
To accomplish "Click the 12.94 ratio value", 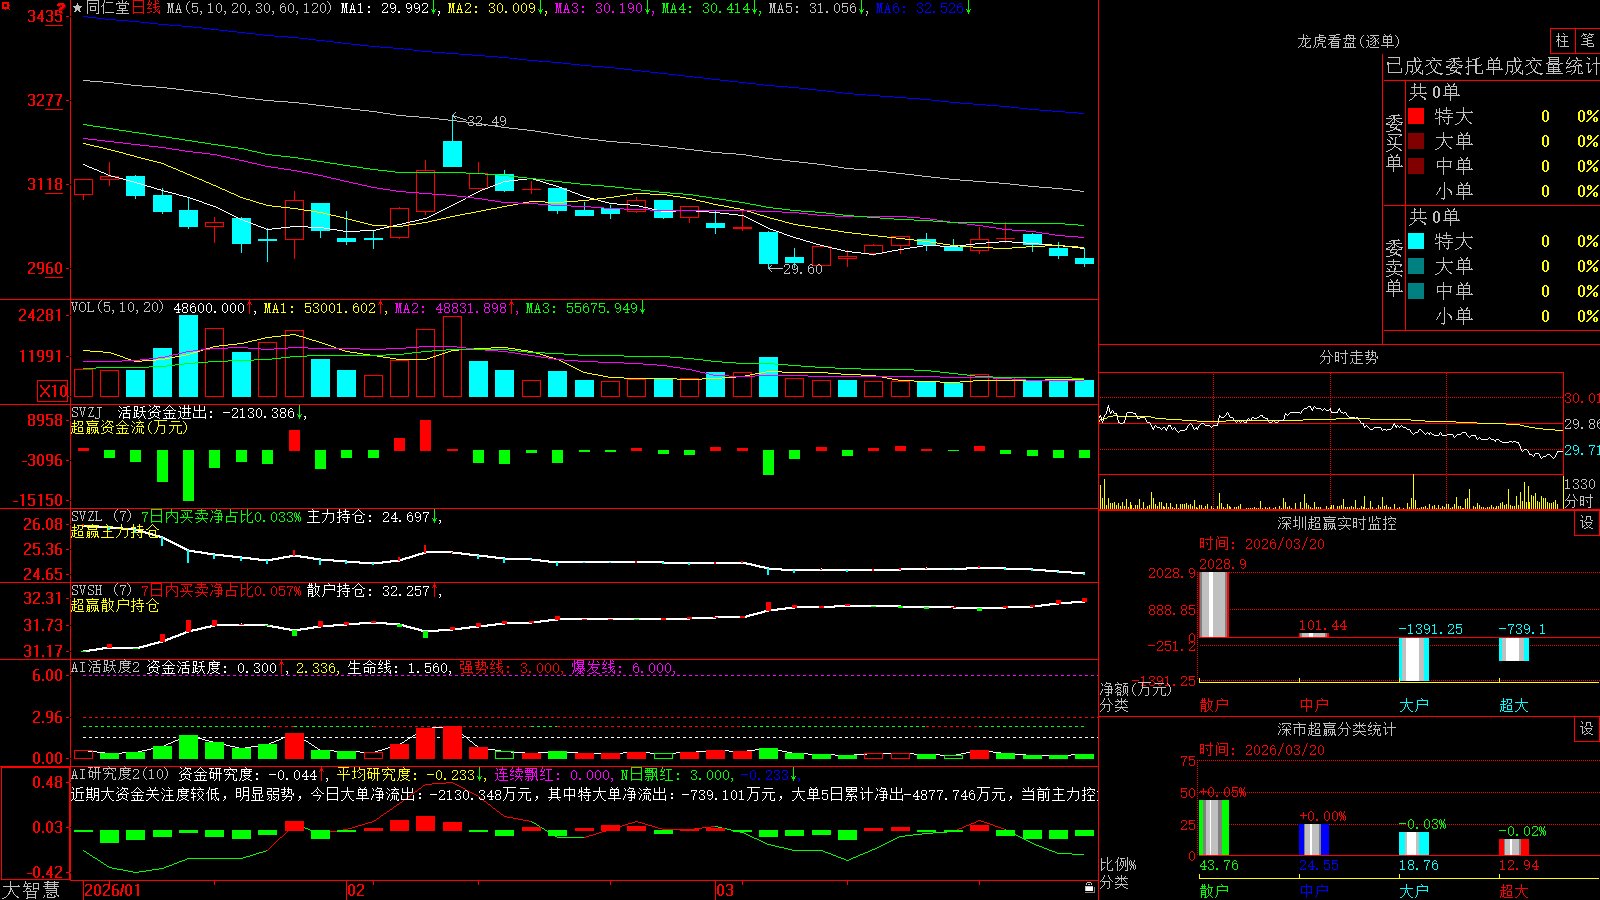I will click(x=1519, y=865).
